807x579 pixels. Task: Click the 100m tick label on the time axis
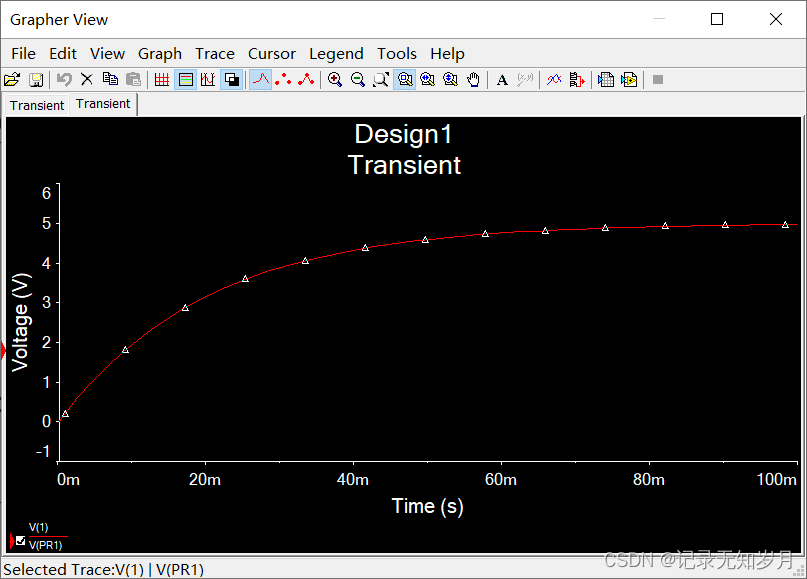point(777,480)
